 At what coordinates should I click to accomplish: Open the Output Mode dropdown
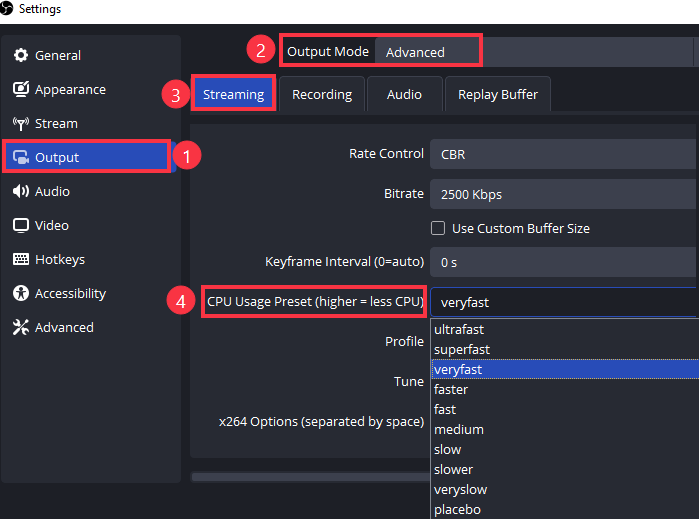535,52
